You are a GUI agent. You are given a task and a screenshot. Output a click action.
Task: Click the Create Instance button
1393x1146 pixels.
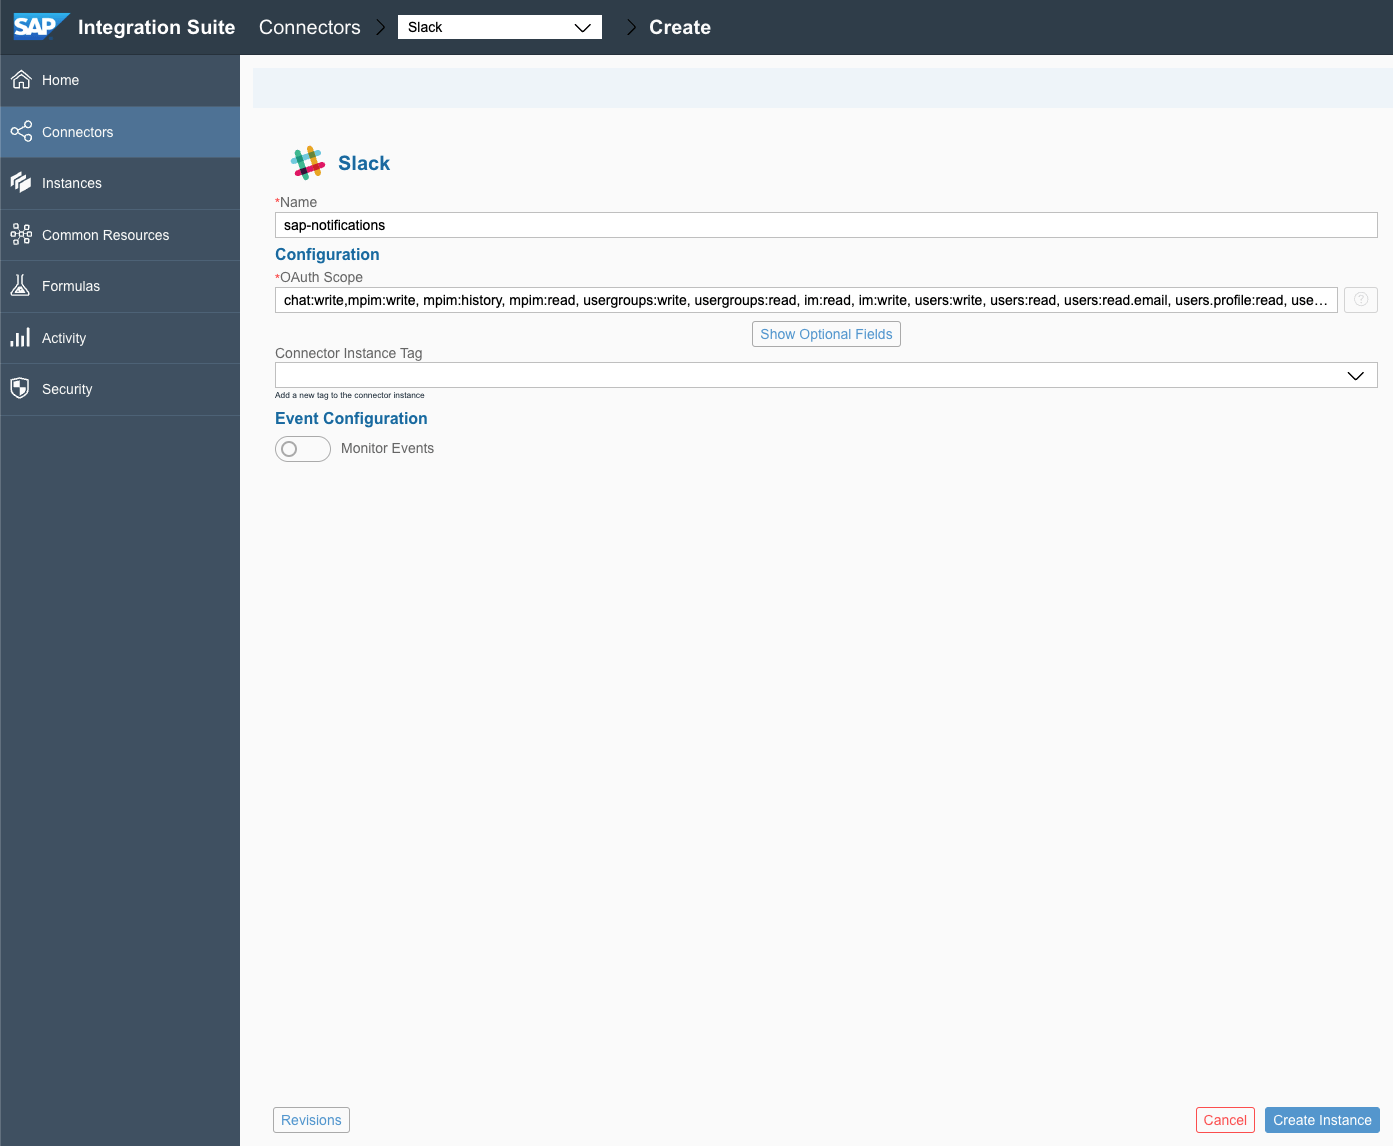(1322, 1120)
